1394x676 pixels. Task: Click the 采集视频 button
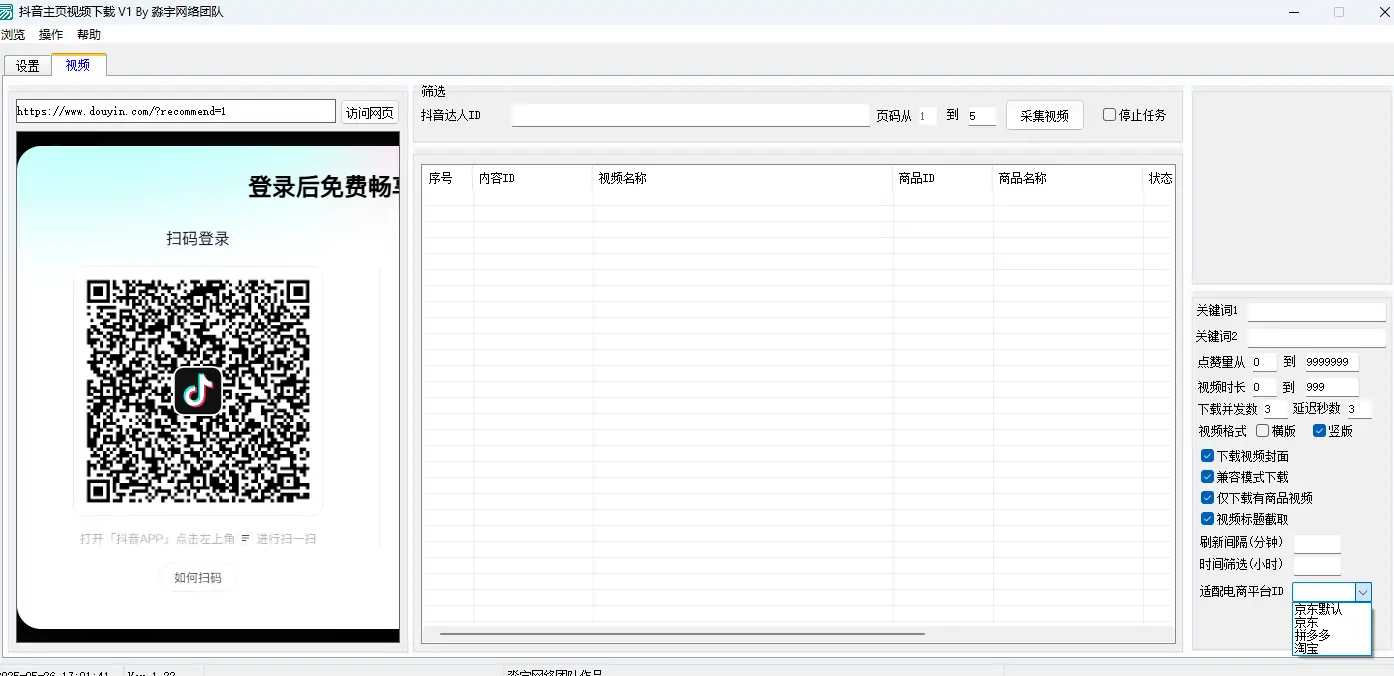pos(1044,115)
